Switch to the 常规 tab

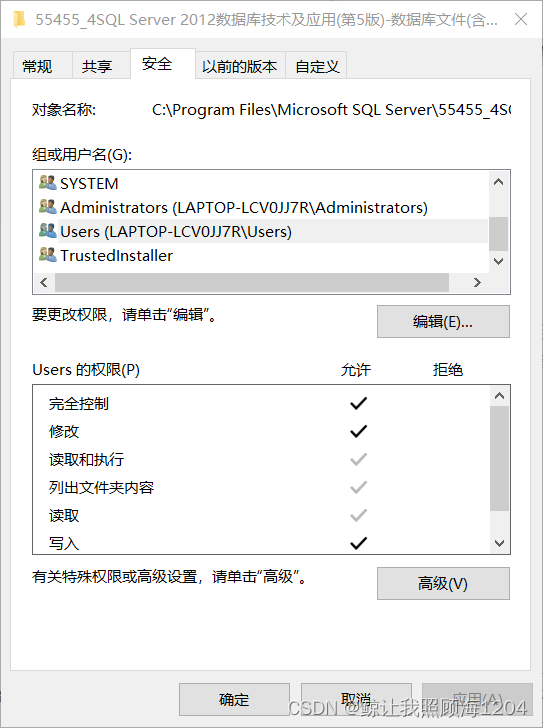tap(37, 66)
